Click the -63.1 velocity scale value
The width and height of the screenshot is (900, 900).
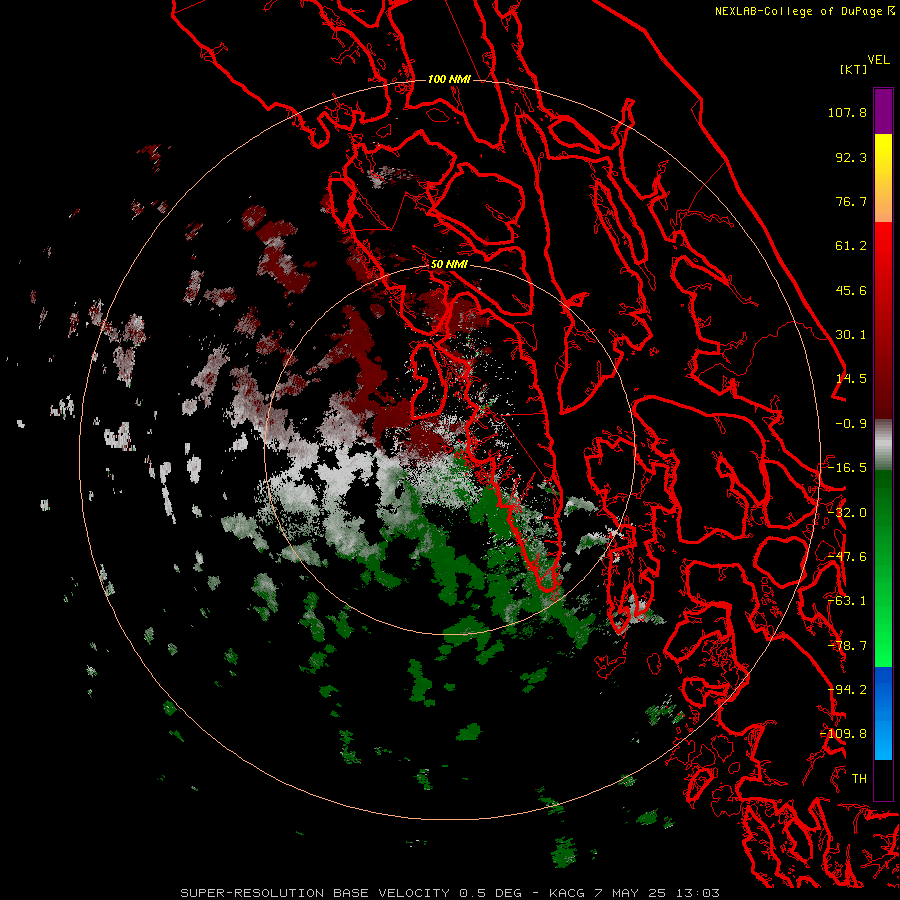[847, 601]
